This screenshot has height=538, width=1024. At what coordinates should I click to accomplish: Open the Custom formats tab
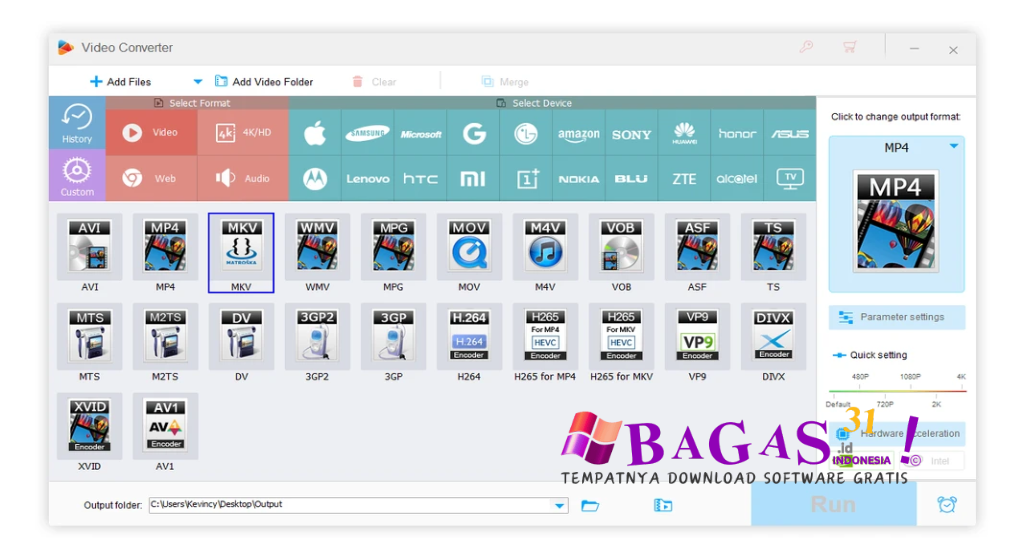(x=77, y=175)
